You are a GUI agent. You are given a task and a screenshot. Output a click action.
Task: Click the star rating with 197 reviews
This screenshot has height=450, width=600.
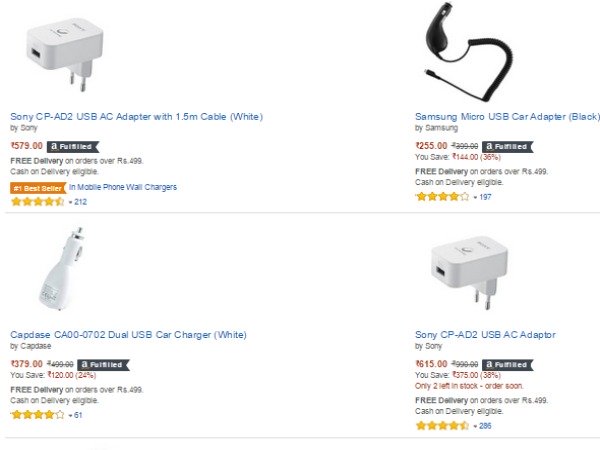point(442,197)
